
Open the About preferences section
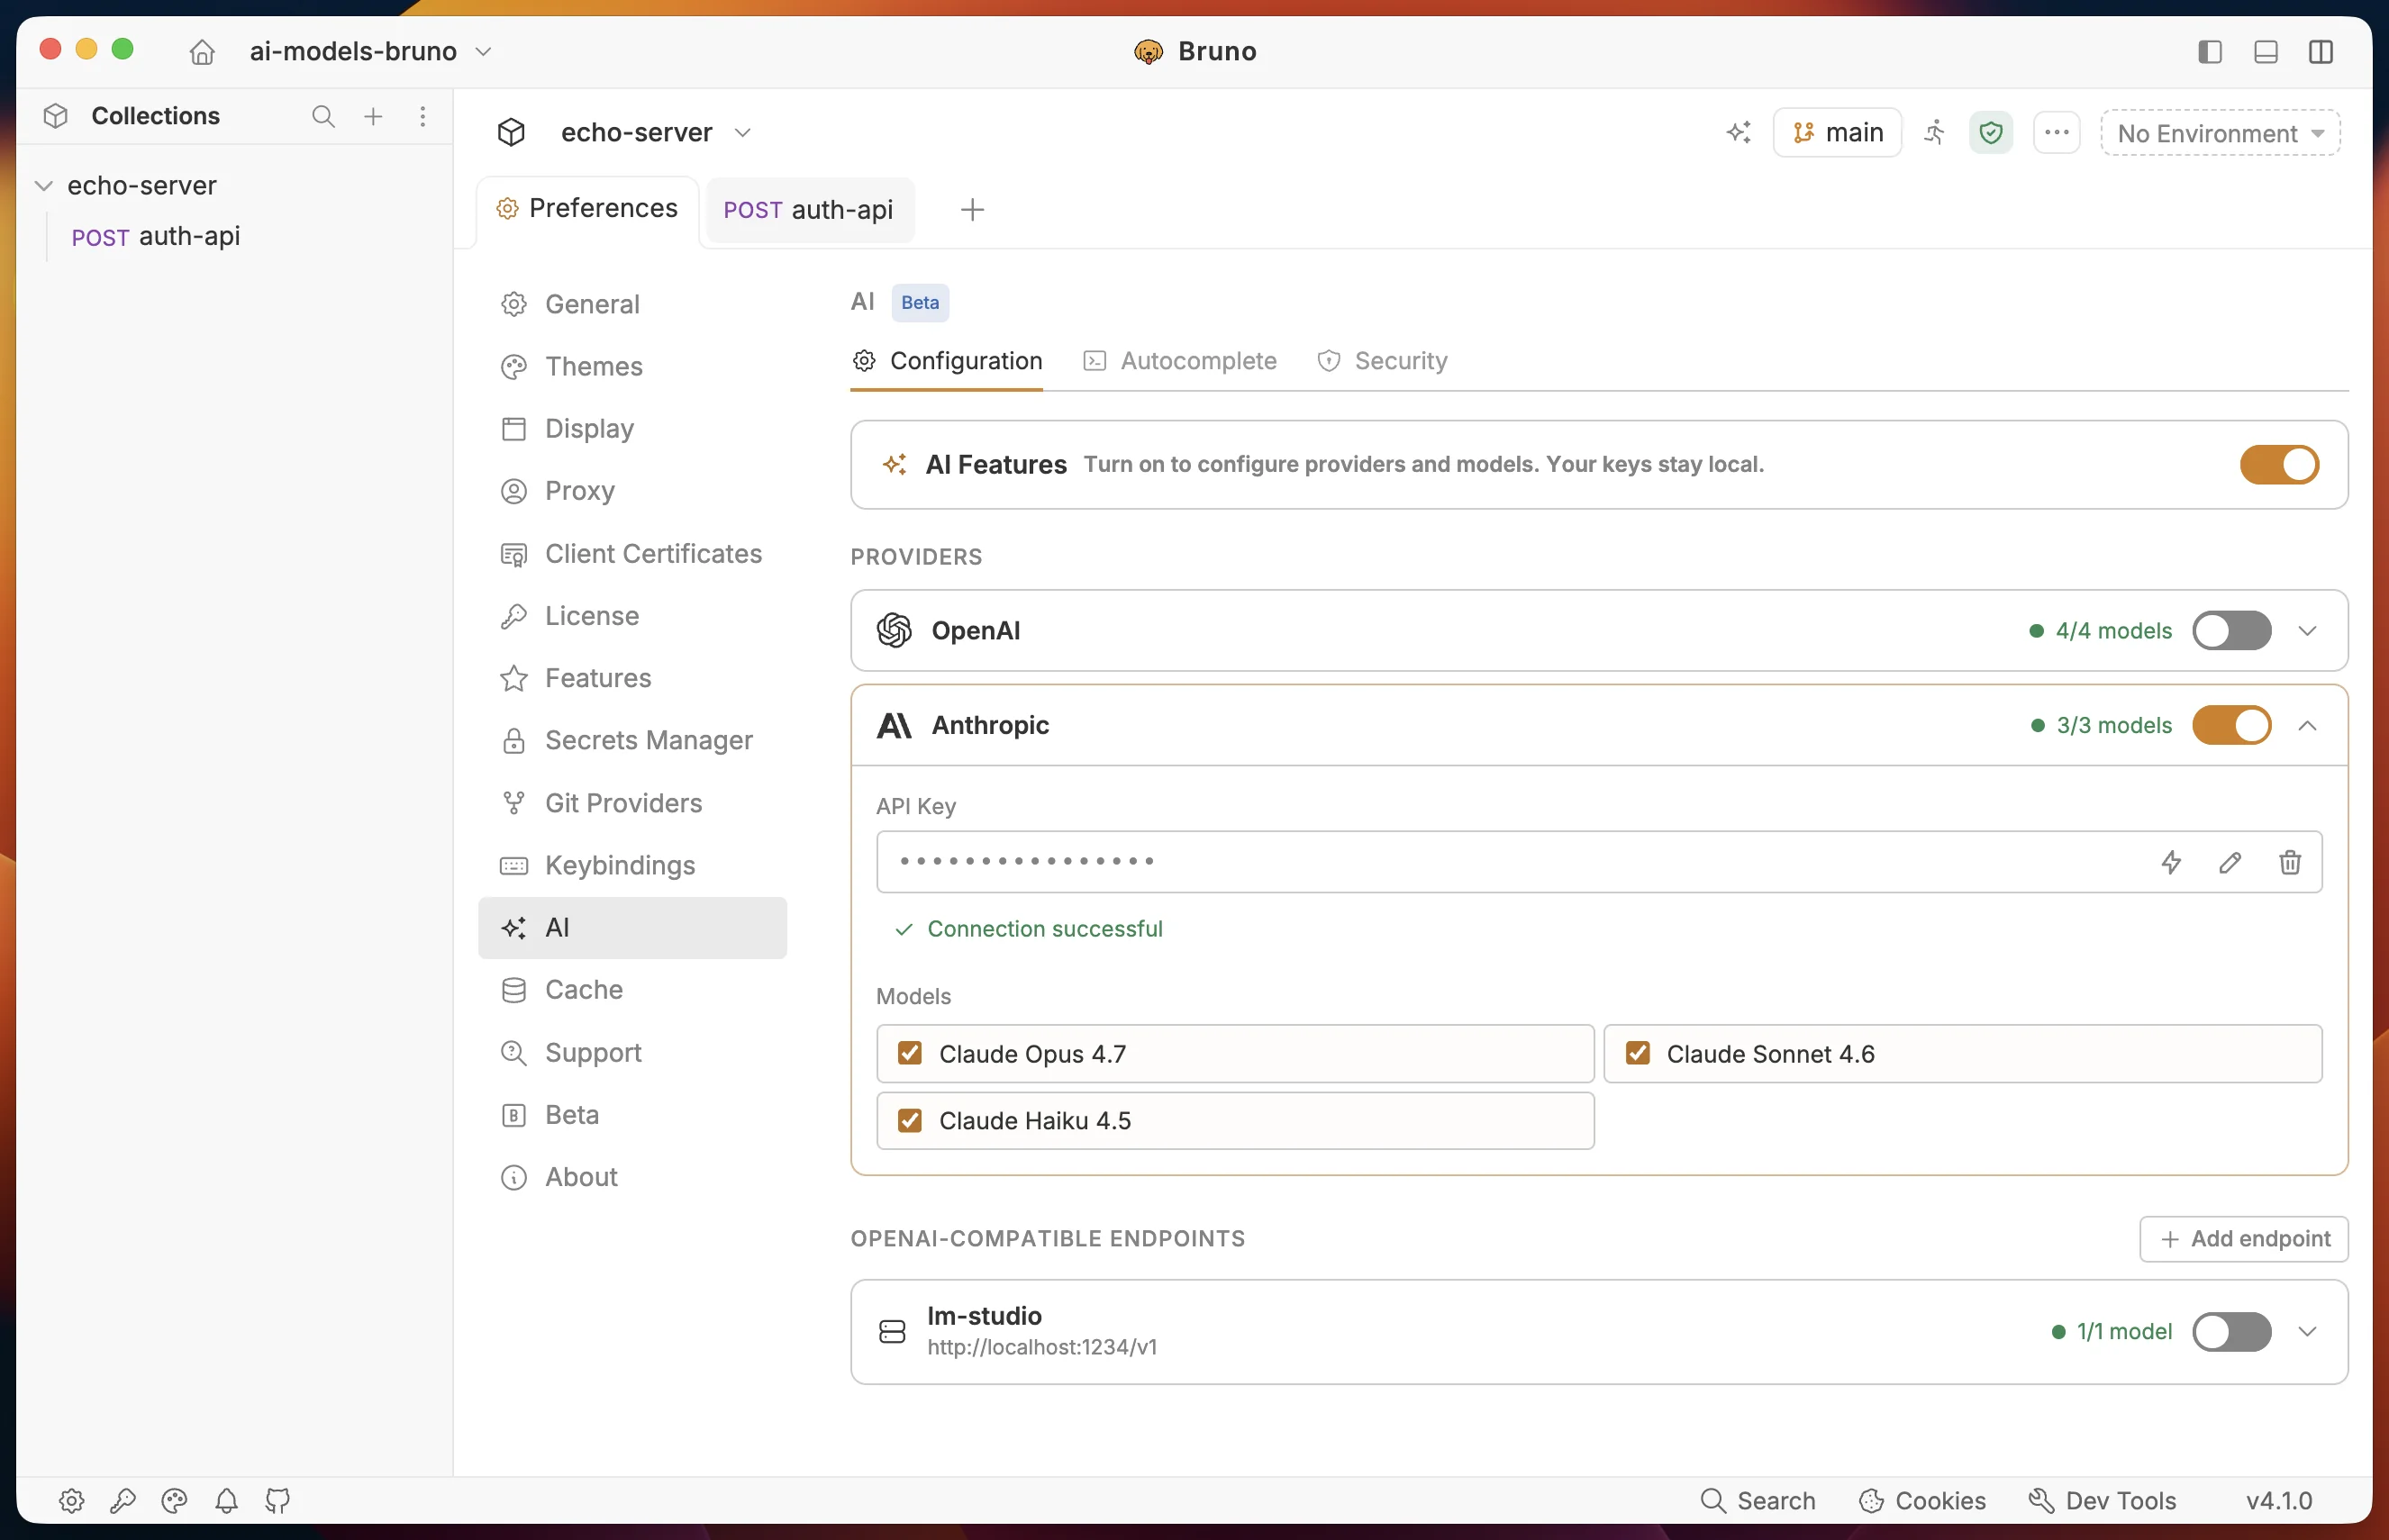[632, 1177]
